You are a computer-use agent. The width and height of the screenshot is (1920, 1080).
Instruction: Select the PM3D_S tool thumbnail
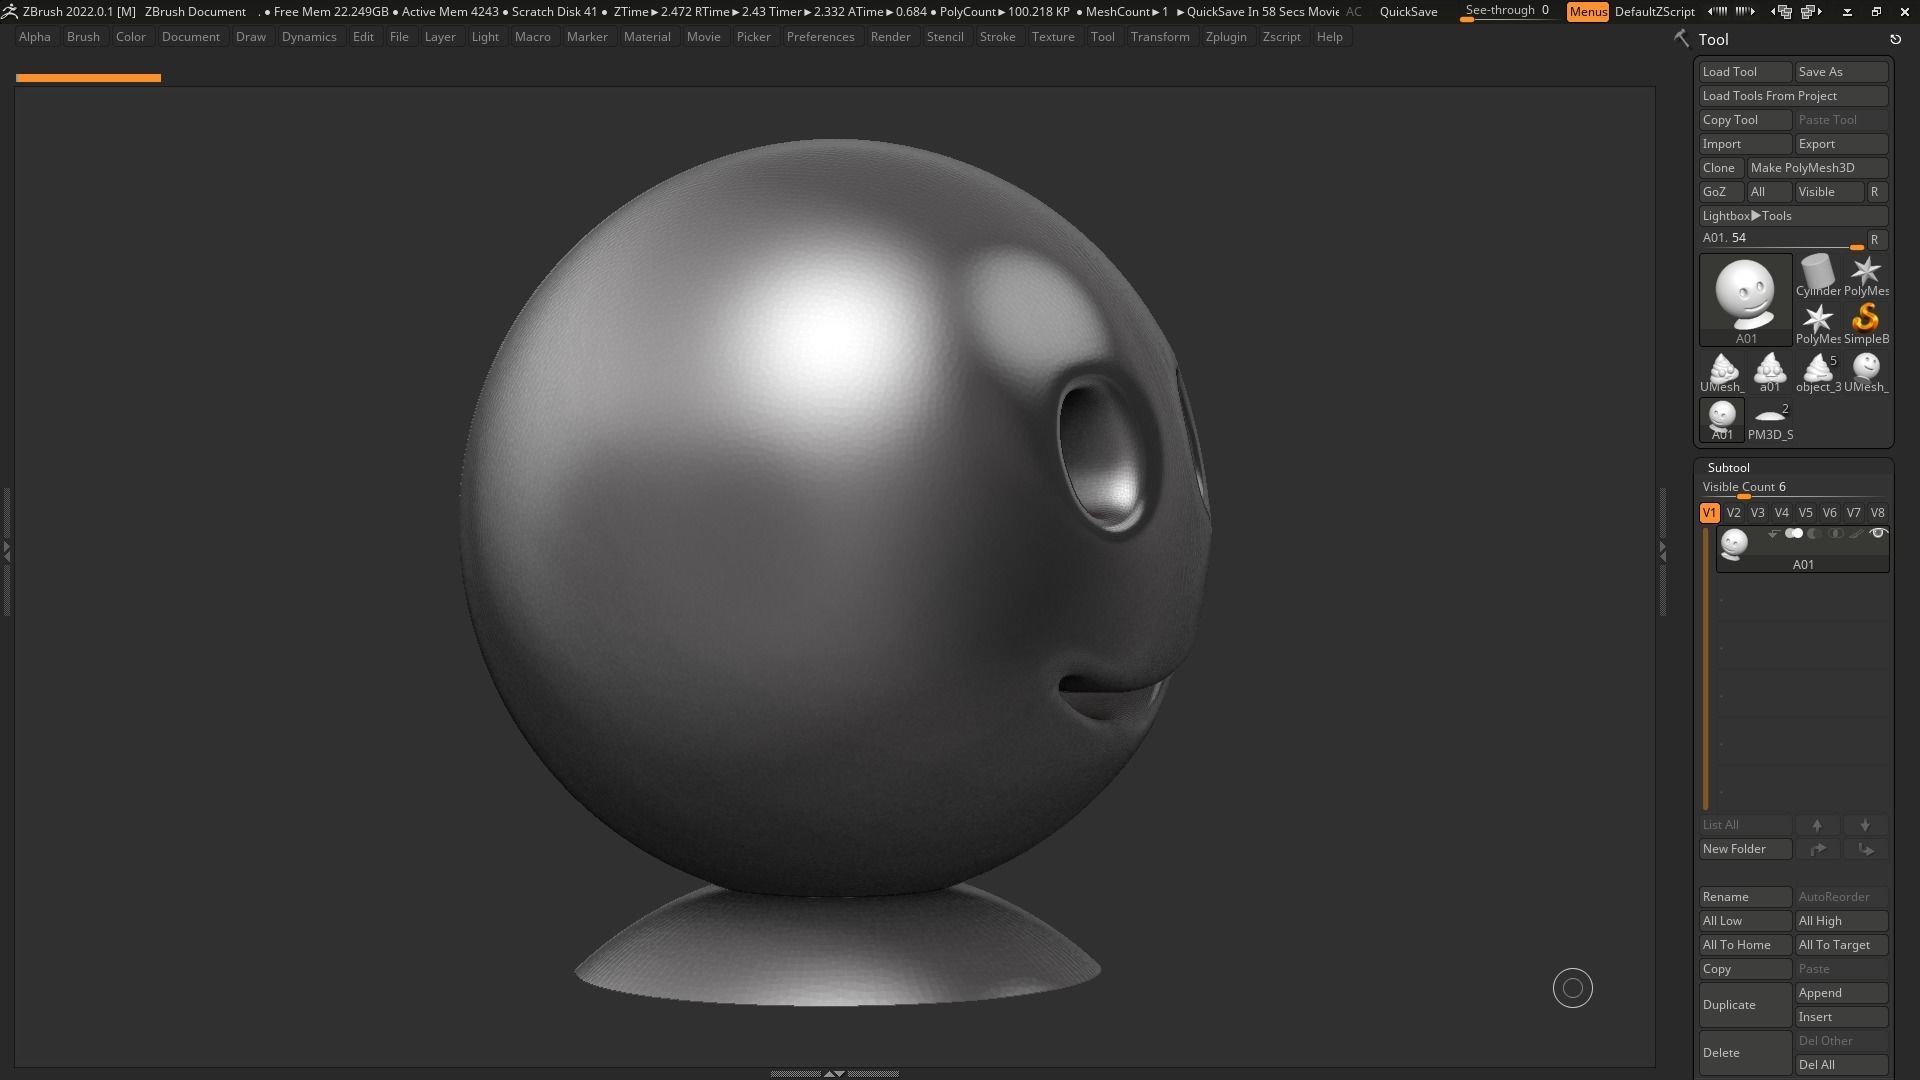click(1769, 419)
